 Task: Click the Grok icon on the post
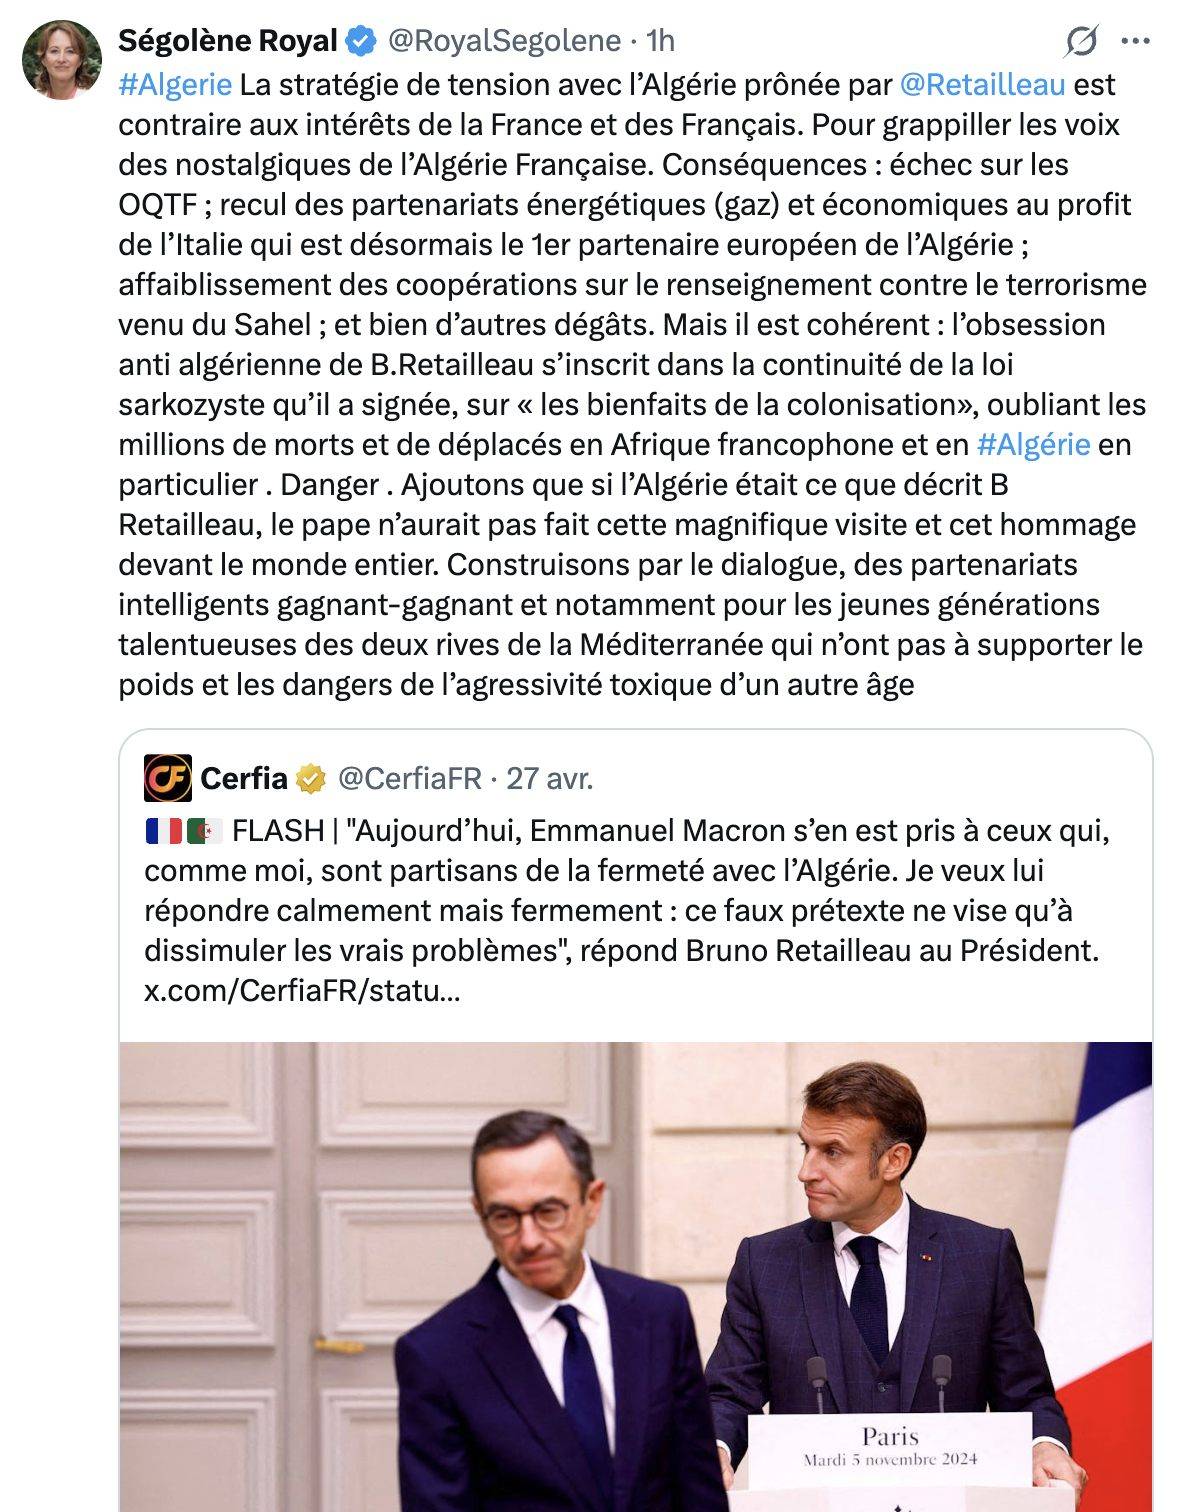1081,42
